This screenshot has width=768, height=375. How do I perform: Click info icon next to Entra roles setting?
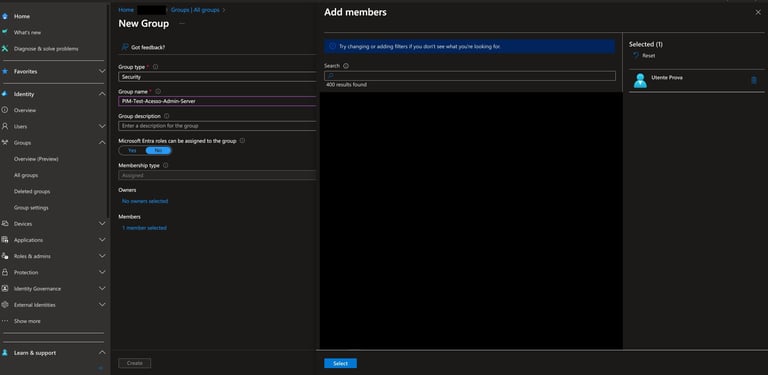pyautogui.click(x=242, y=141)
